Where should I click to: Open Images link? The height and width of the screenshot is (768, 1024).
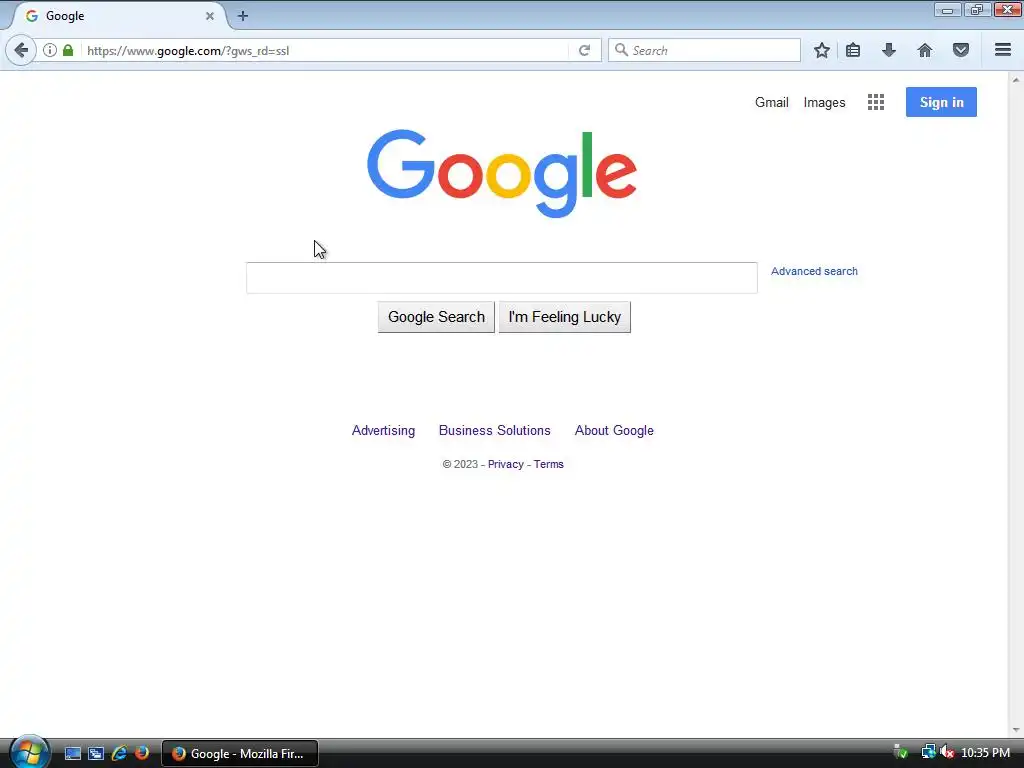(824, 103)
